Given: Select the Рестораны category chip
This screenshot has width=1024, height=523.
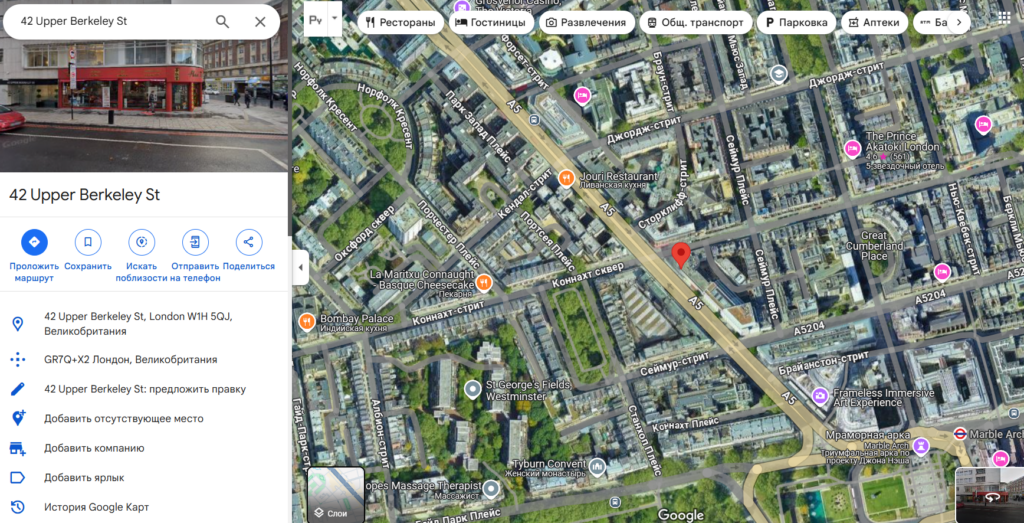Looking at the screenshot, I should [x=400, y=22].
